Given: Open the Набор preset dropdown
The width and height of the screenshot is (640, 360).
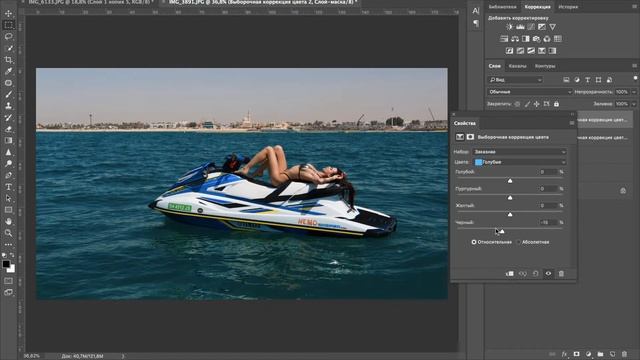Looking at the screenshot, I should pyautogui.click(x=520, y=152).
